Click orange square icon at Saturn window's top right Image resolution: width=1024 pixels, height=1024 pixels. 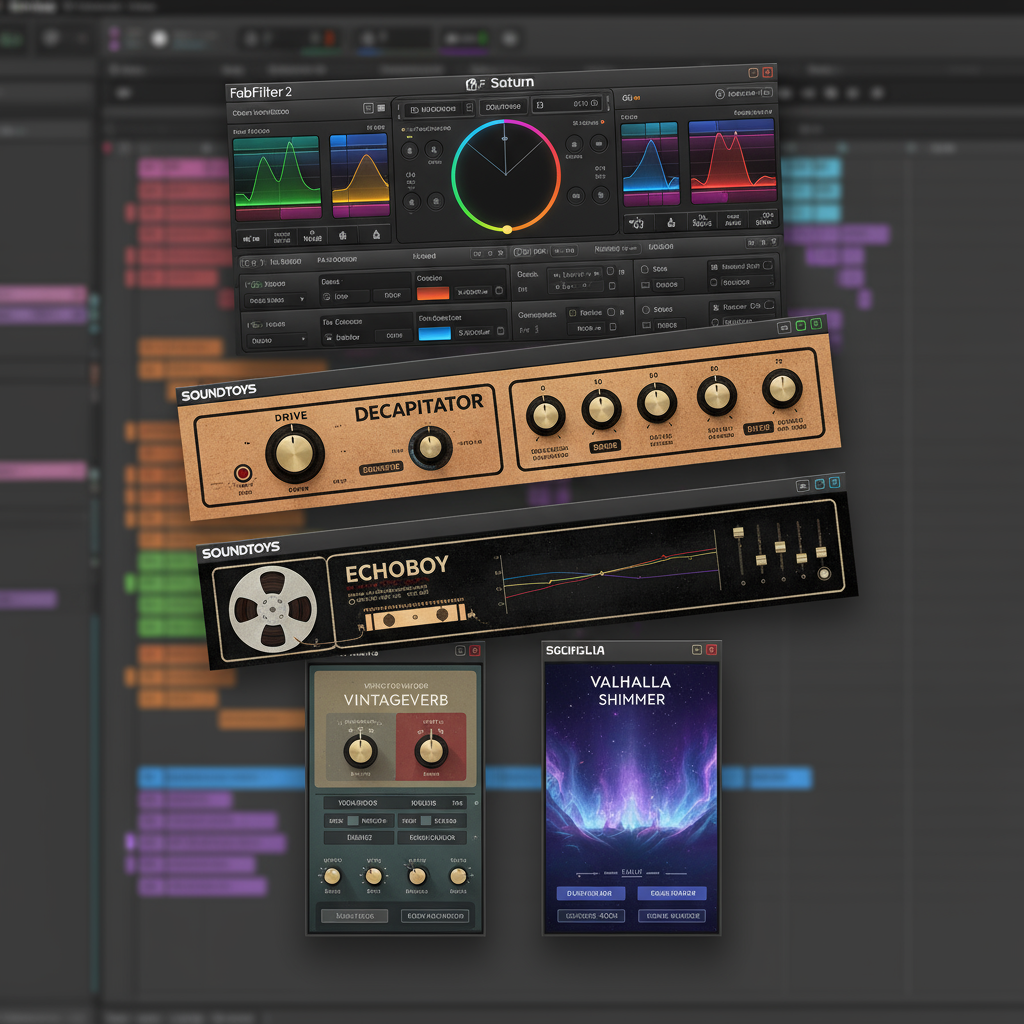pos(753,72)
